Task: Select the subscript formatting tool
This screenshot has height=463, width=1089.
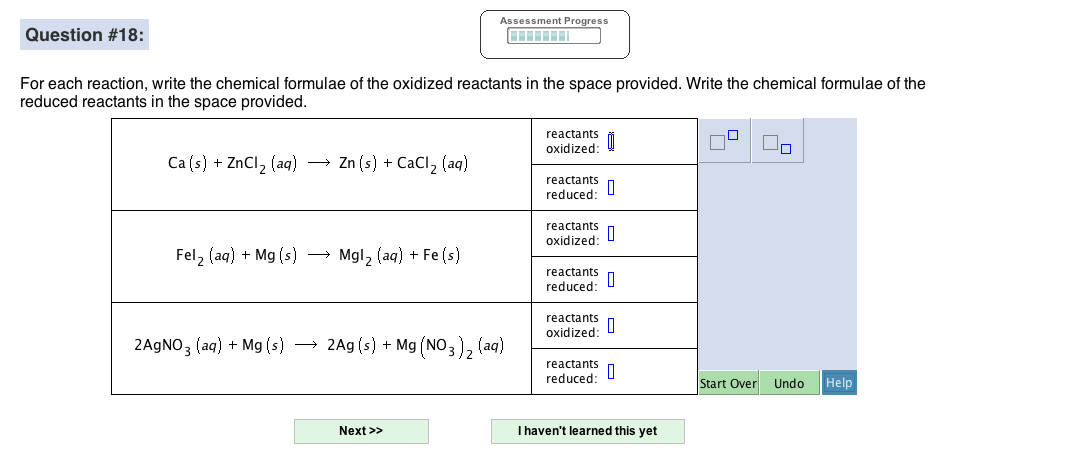Action: [x=777, y=143]
